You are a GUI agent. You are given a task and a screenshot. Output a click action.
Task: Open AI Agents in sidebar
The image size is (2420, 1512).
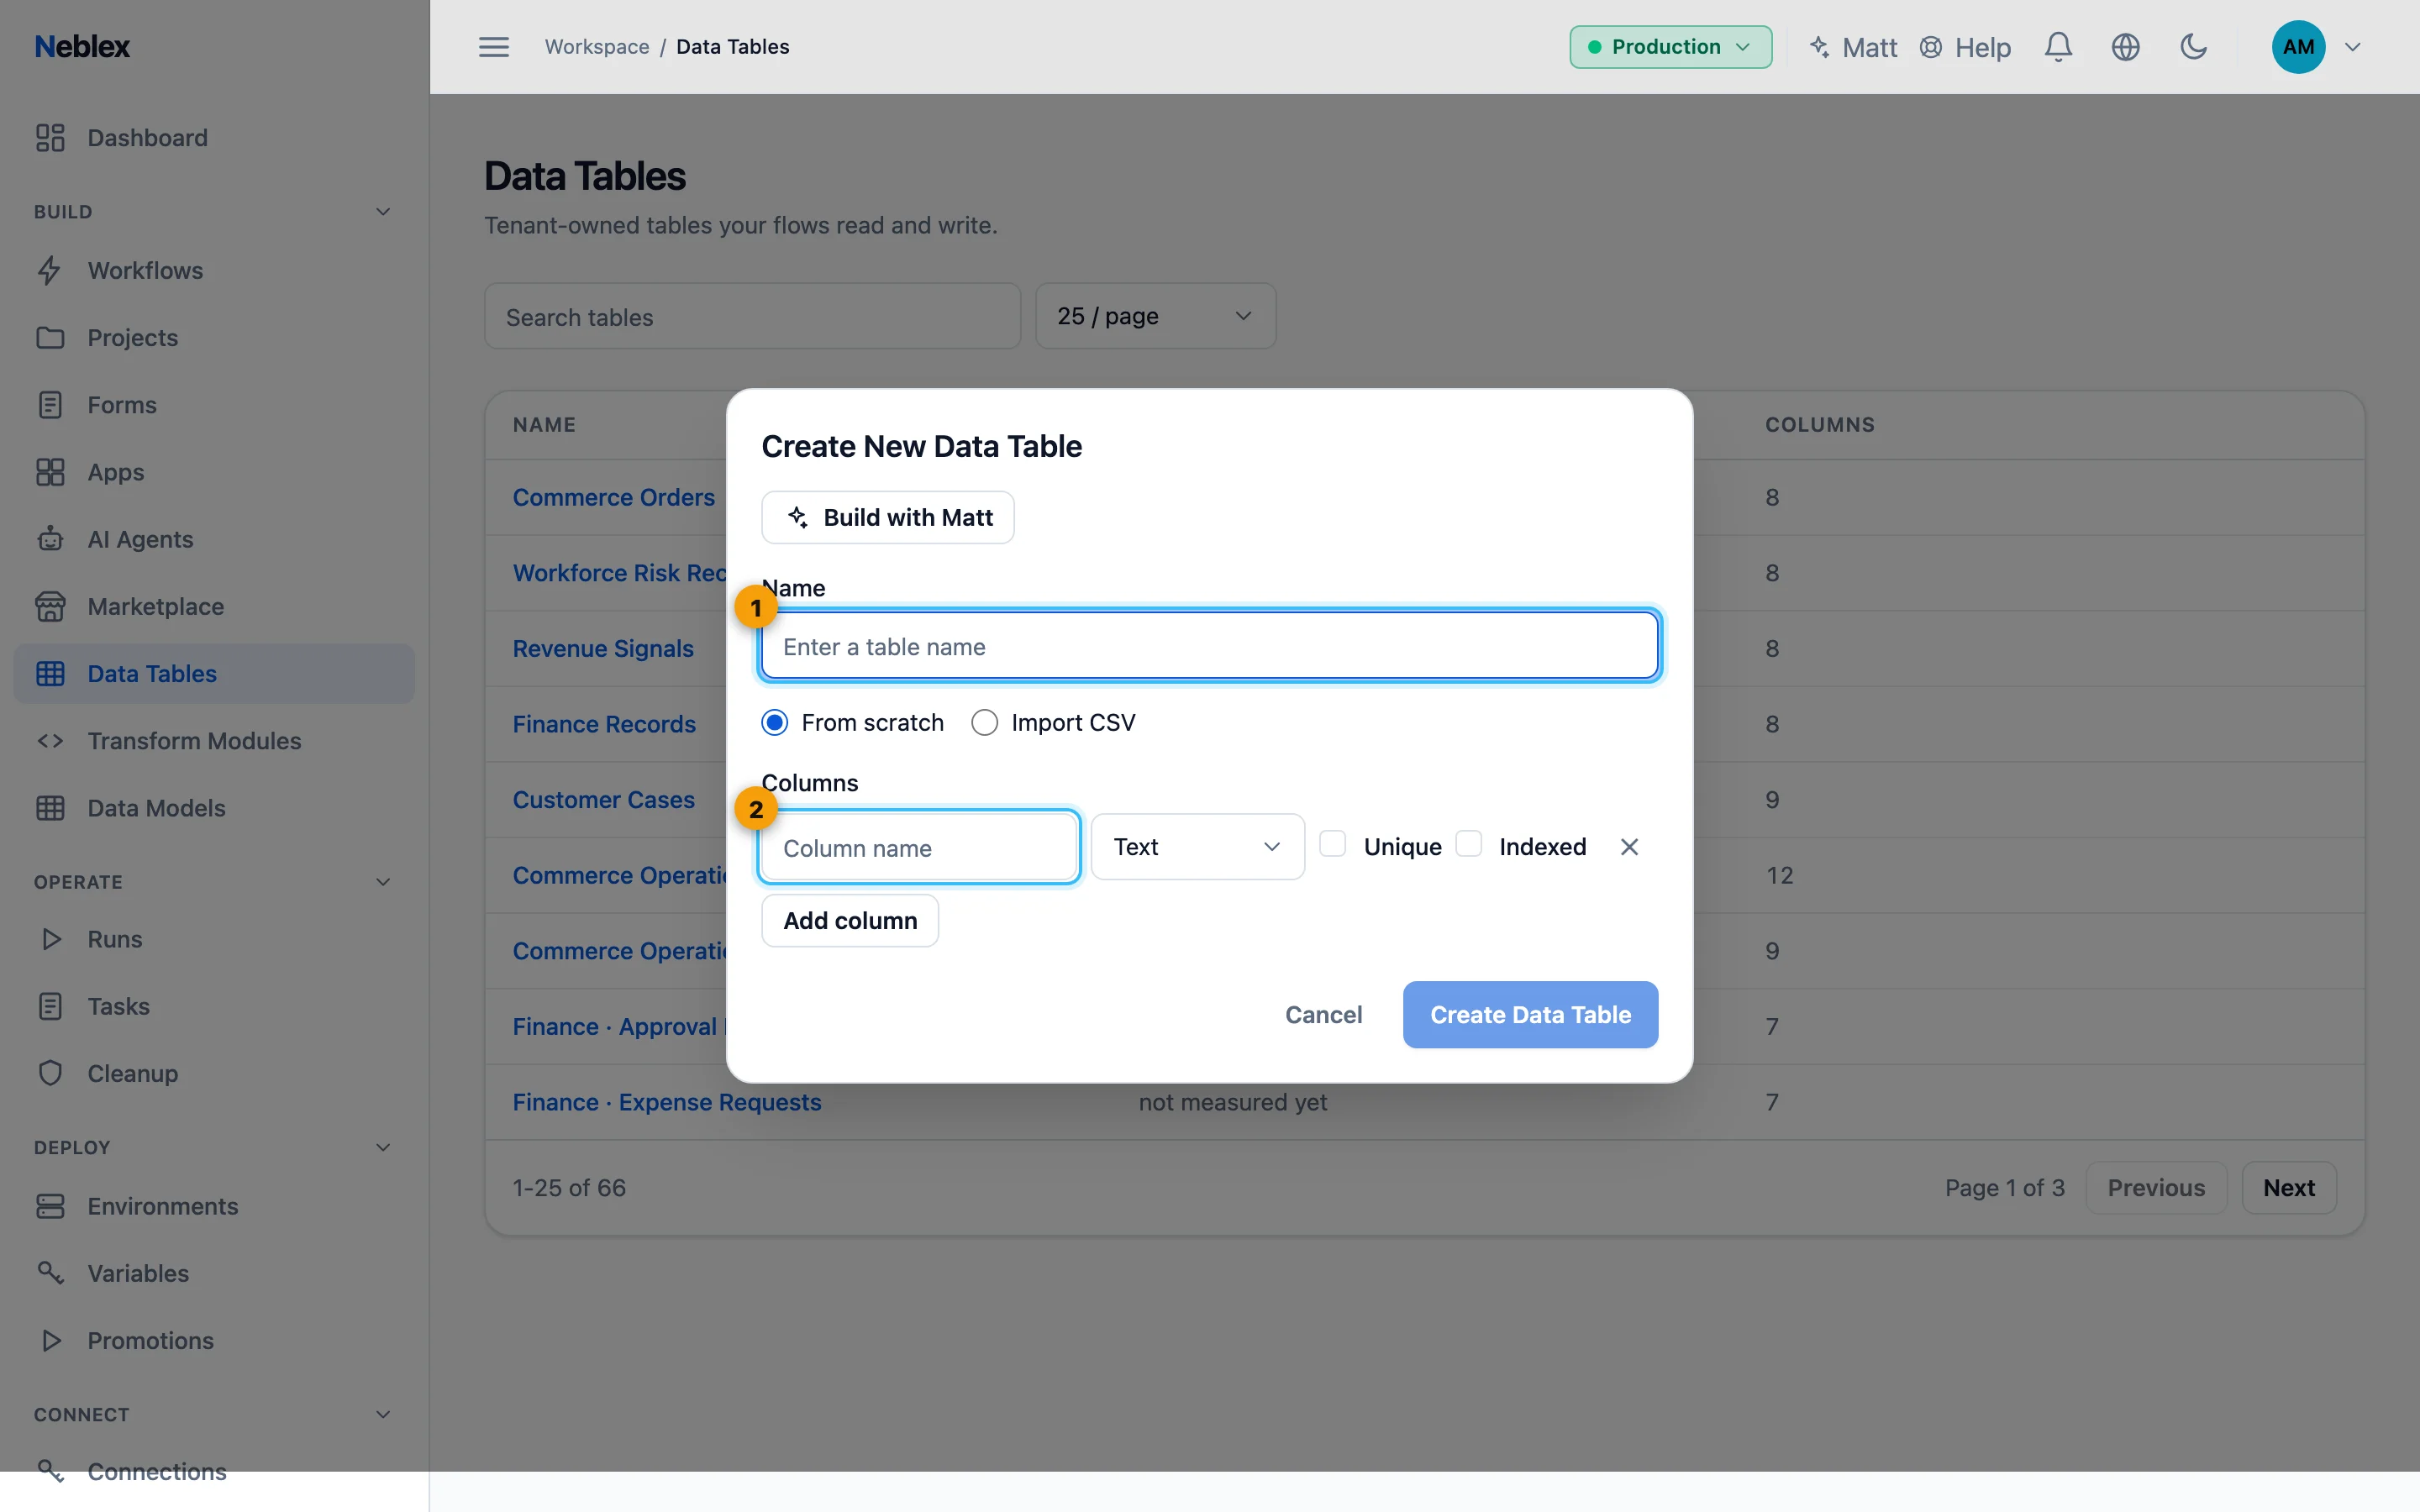(214, 539)
